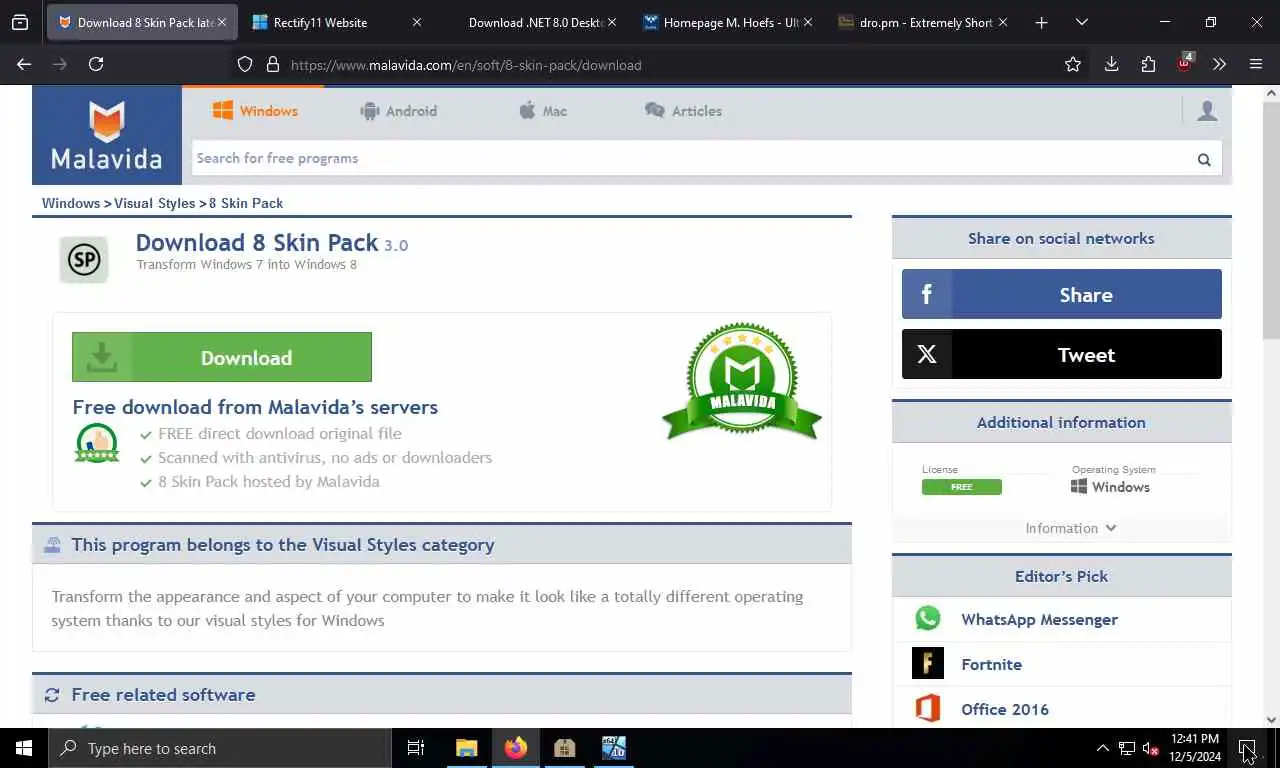Viewport: 1280px width, 768px height.
Task: List all tabs dropdown arrow
Action: tap(1081, 22)
